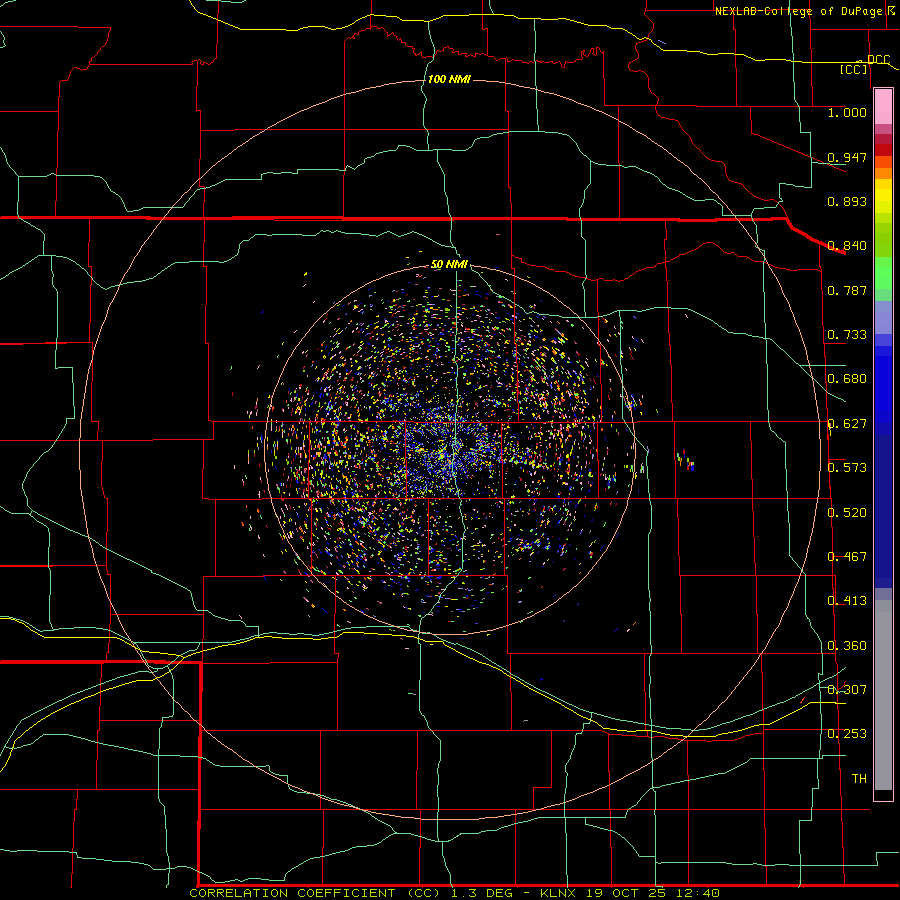Click the isolated echo east of the 50 NMI ring
Image resolution: width=900 pixels, height=900 pixels.
point(685,461)
